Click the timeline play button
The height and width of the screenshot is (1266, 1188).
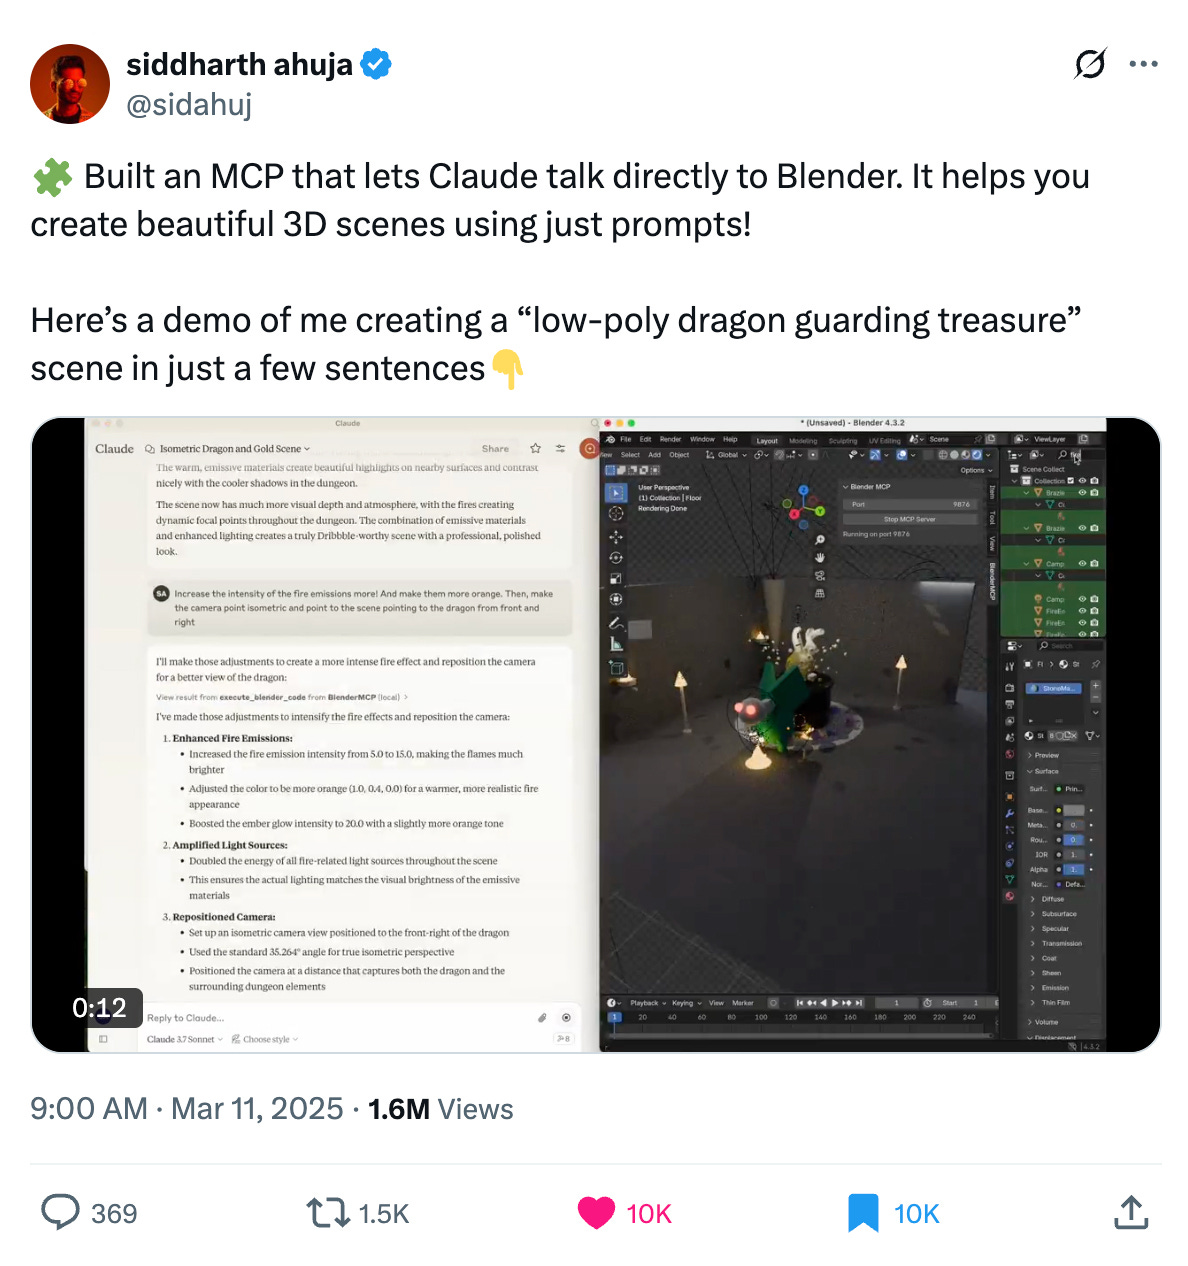click(835, 1002)
